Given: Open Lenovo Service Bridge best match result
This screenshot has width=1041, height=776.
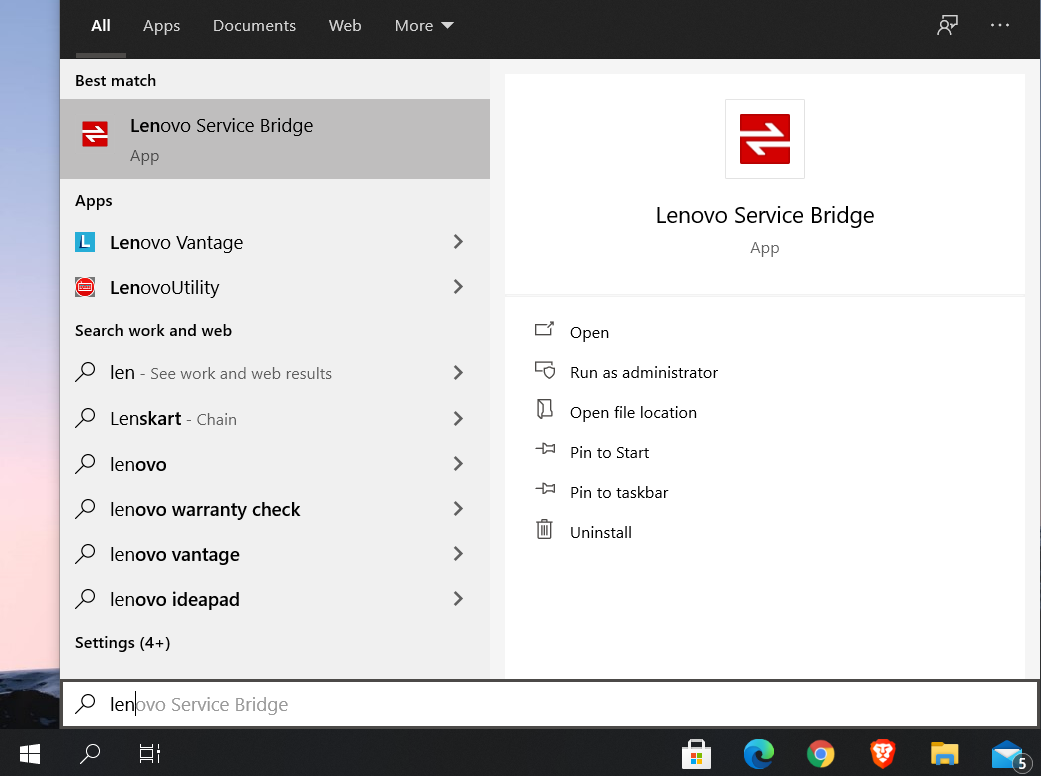Looking at the screenshot, I should pyautogui.click(x=275, y=139).
